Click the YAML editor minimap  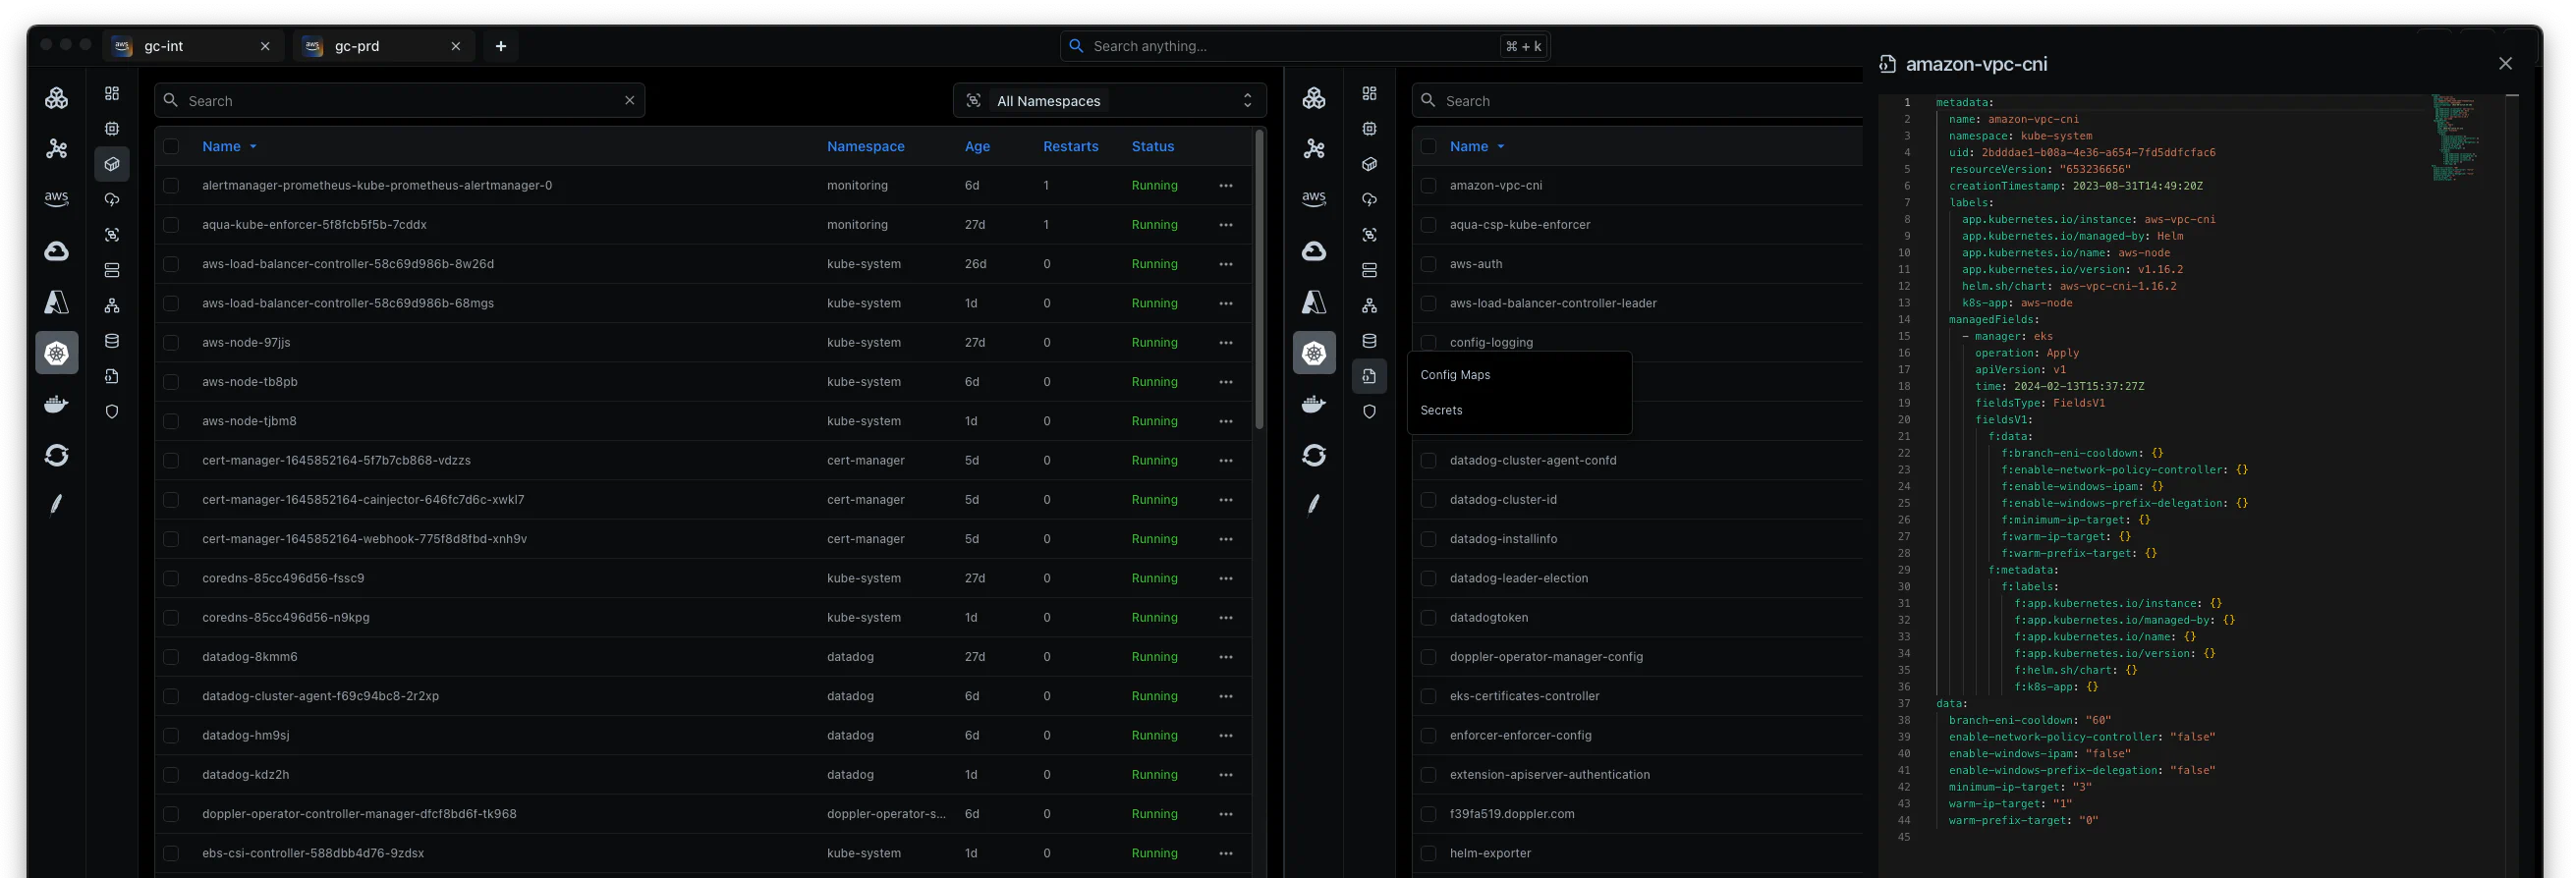tap(2455, 138)
